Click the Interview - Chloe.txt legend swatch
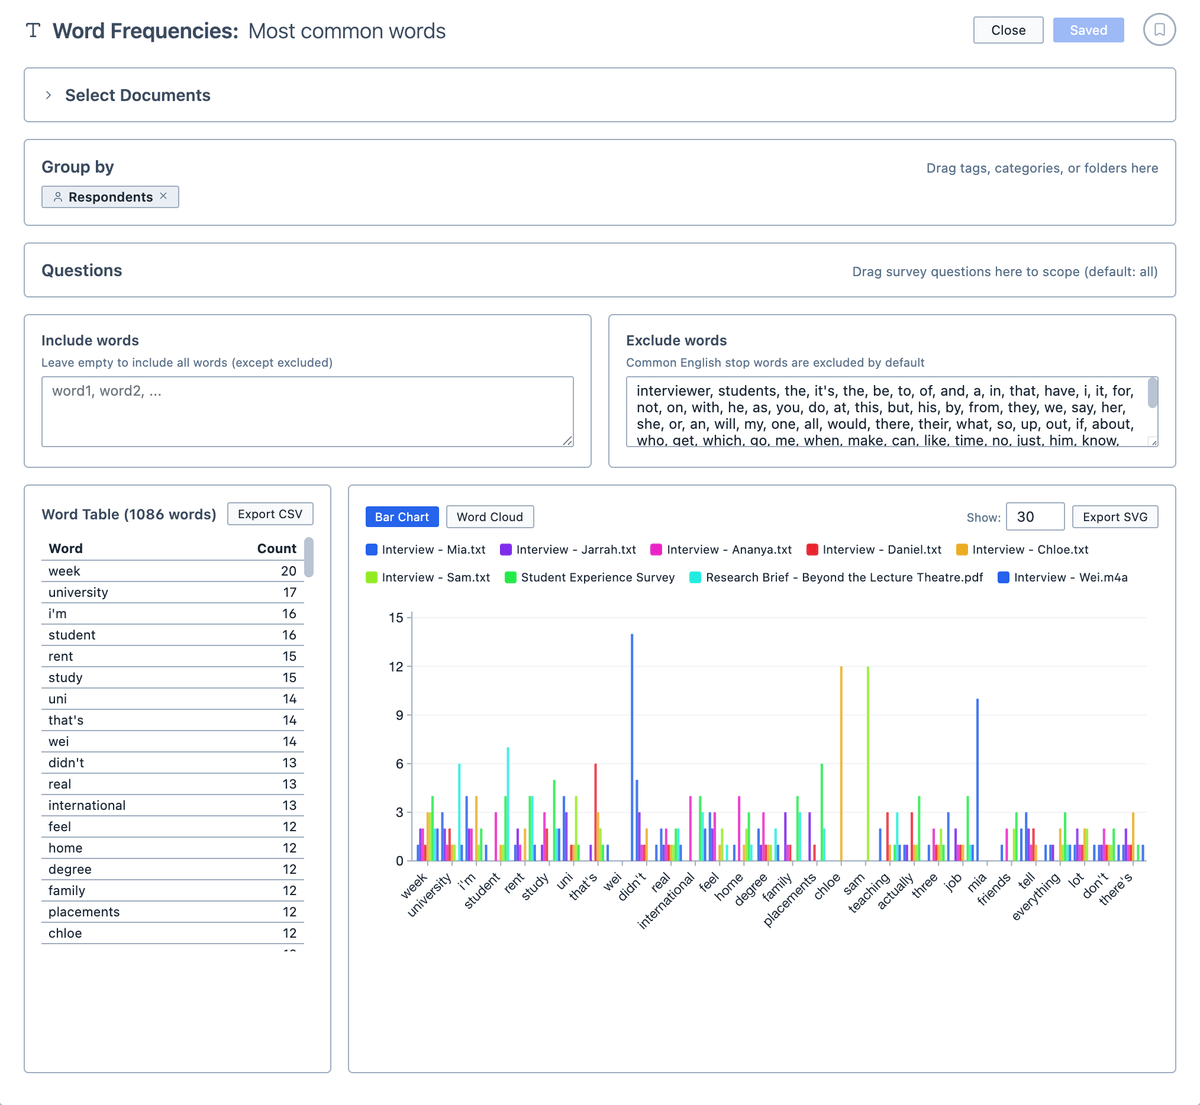The image size is (1200, 1105). pyautogui.click(x=962, y=550)
